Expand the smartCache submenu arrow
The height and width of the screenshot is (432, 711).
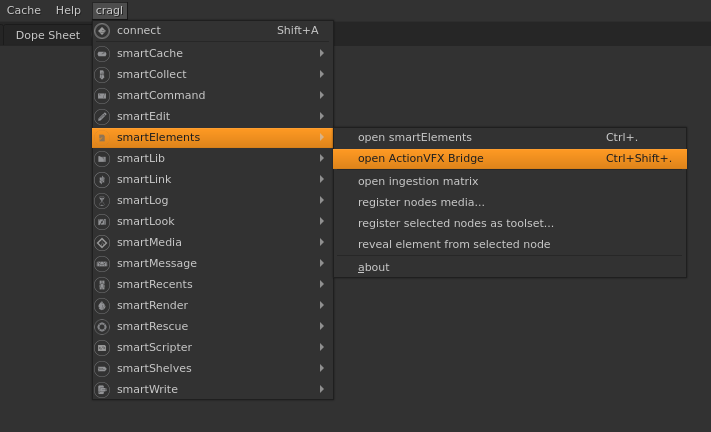(321, 53)
